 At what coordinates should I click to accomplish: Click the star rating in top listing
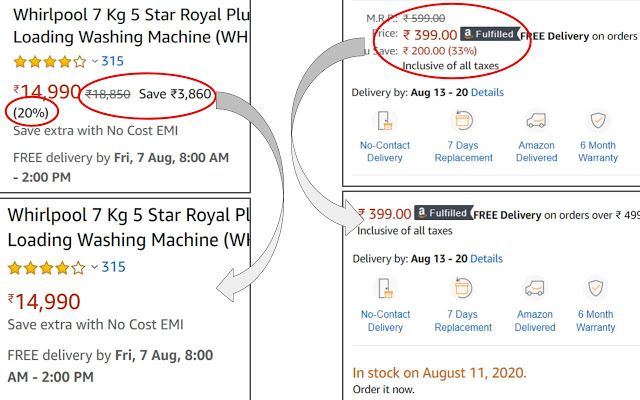50,62
